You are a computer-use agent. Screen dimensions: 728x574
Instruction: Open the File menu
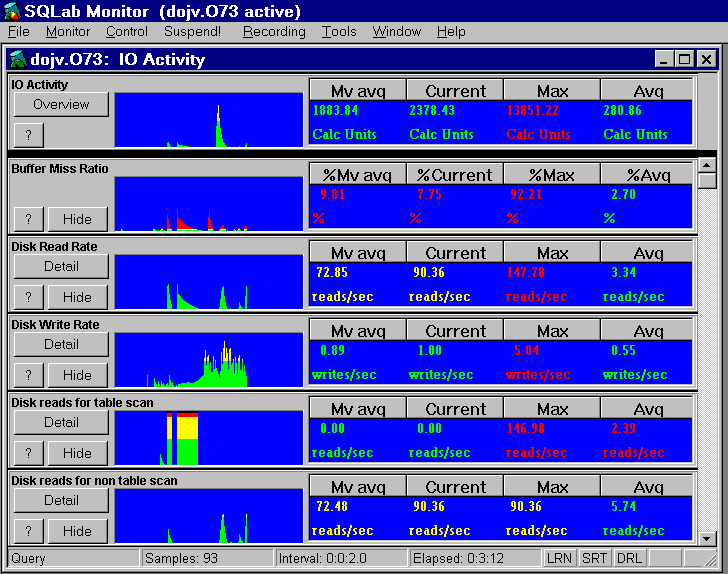tap(19, 32)
